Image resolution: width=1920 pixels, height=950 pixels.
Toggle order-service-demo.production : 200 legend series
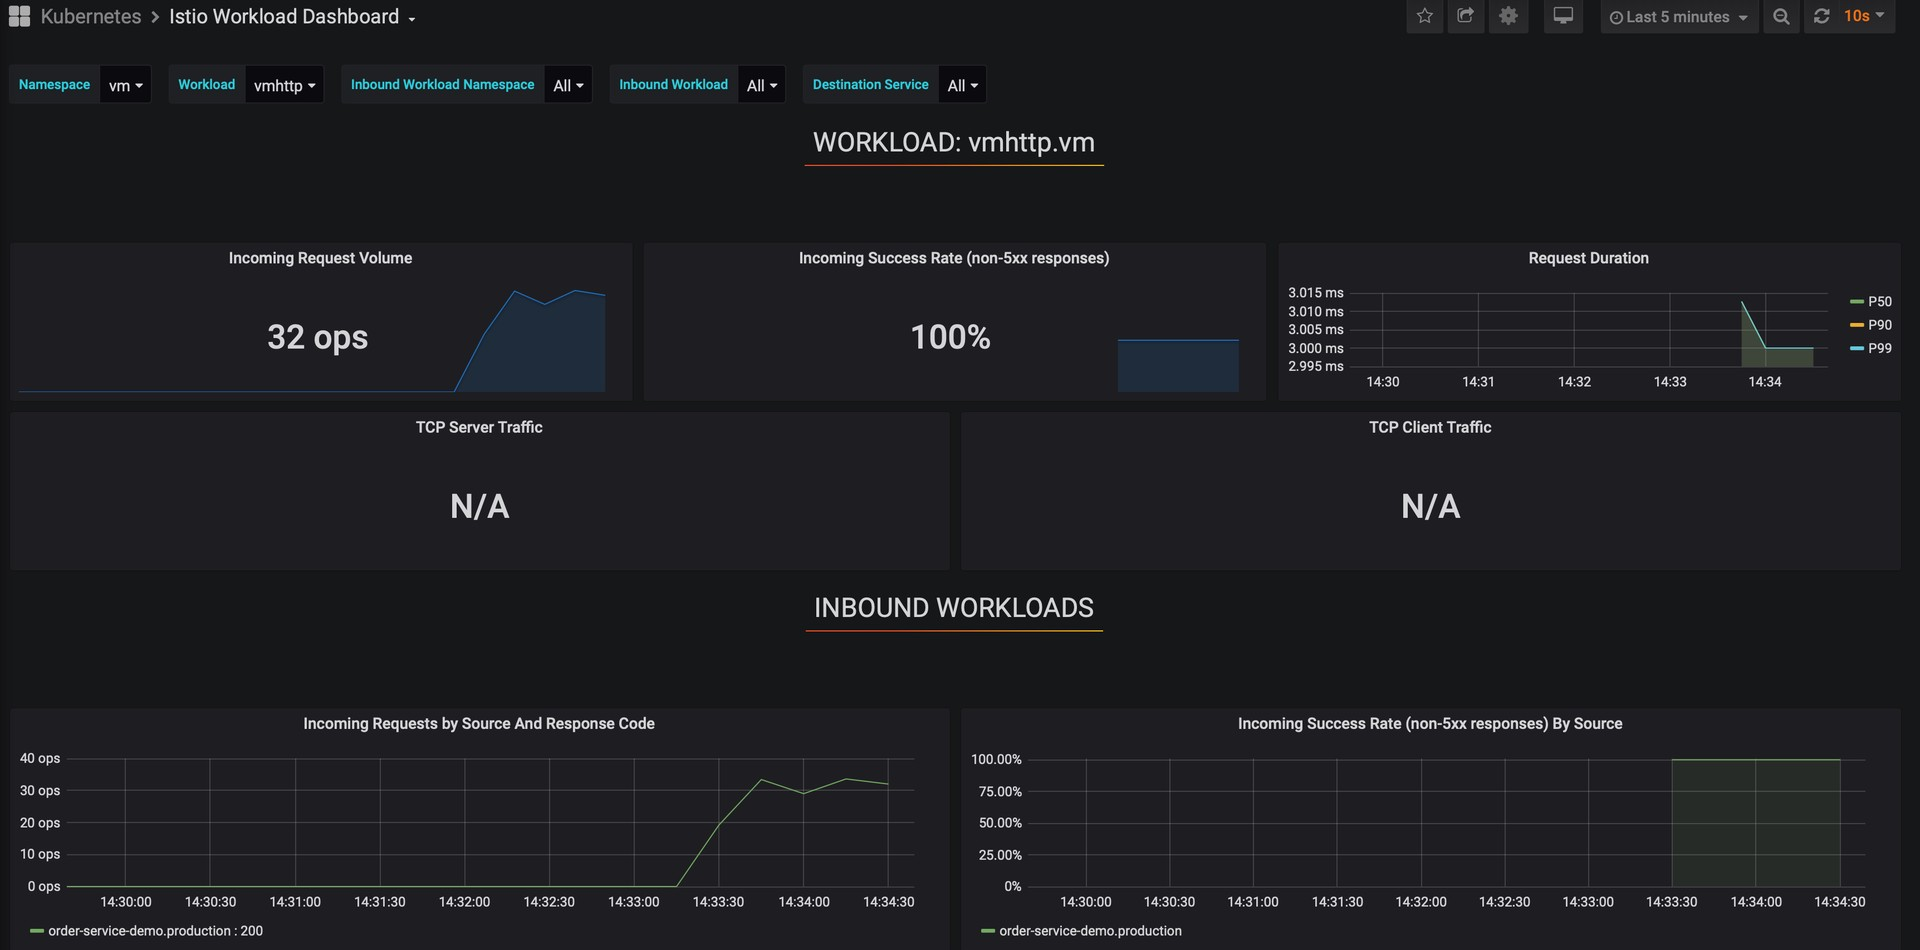coord(155,931)
